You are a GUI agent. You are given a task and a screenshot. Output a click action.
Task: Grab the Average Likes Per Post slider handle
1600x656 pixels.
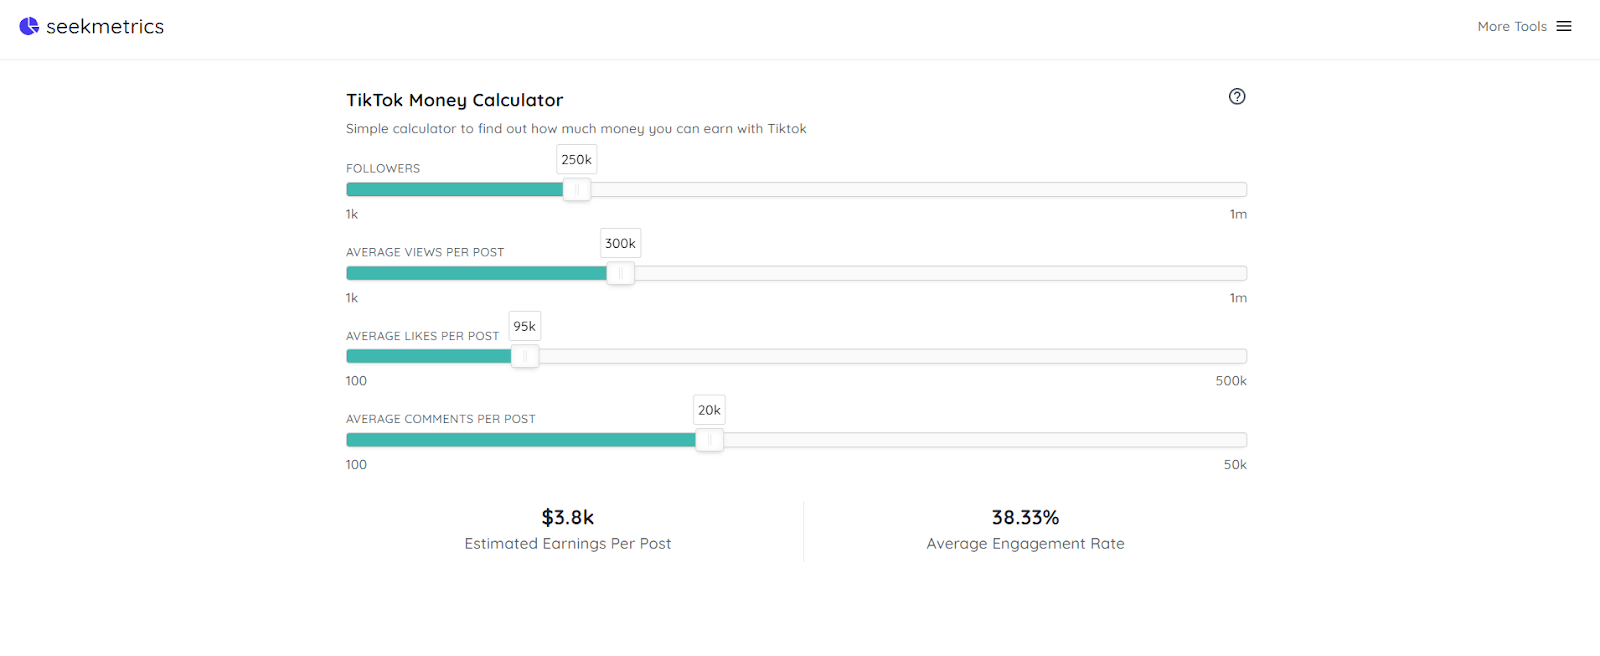[x=525, y=357]
